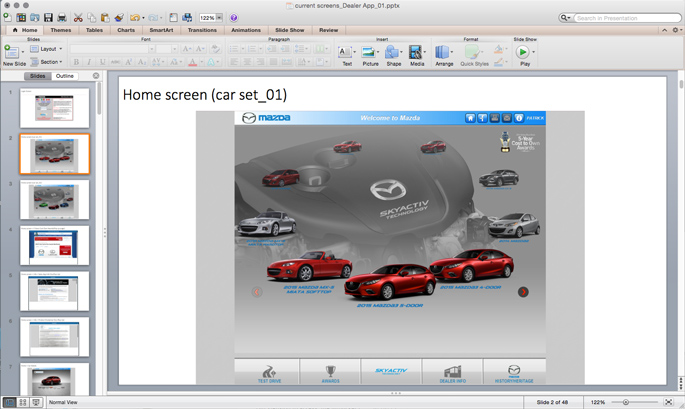Close the slides pane with X icon
Image resolution: width=685 pixels, height=409 pixels.
(x=96, y=76)
